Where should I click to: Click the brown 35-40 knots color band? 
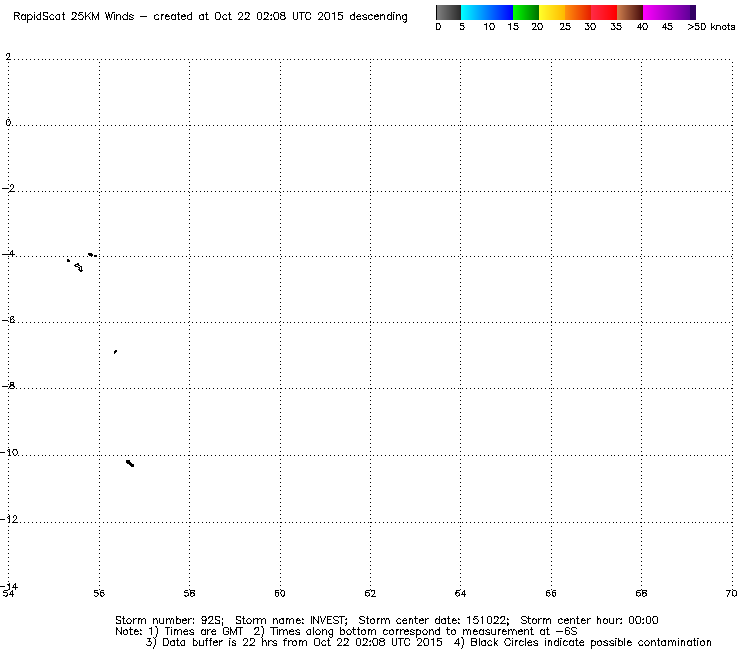630,12
